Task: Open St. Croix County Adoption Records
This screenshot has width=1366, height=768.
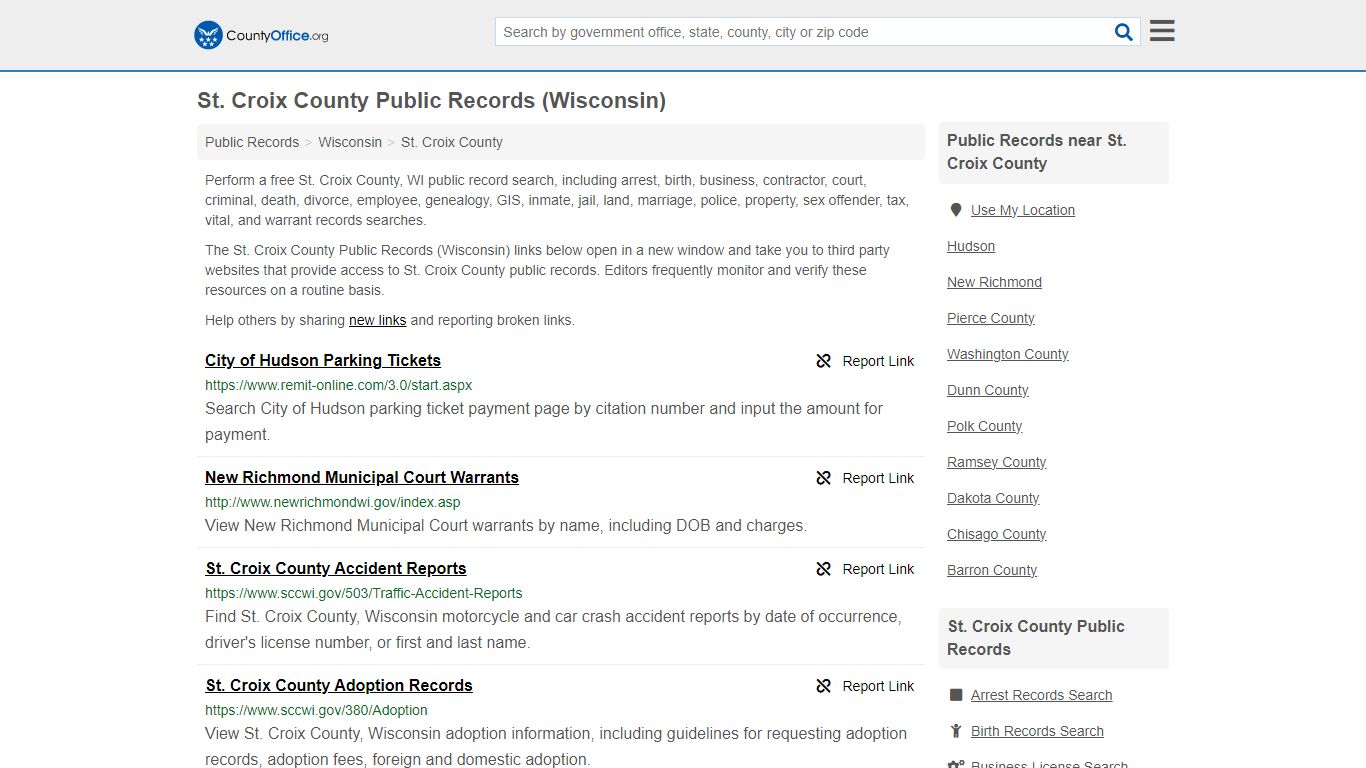Action: pyautogui.click(x=339, y=685)
